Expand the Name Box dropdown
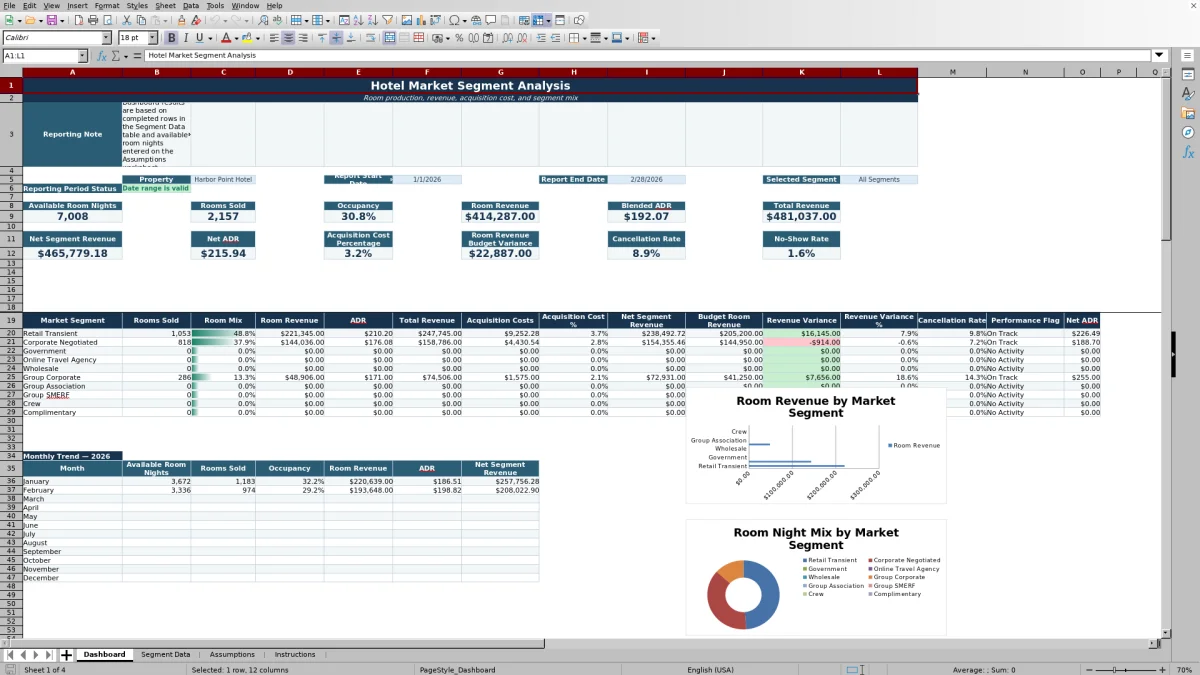The width and height of the screenshot is (1200, 675). [83, 56]
